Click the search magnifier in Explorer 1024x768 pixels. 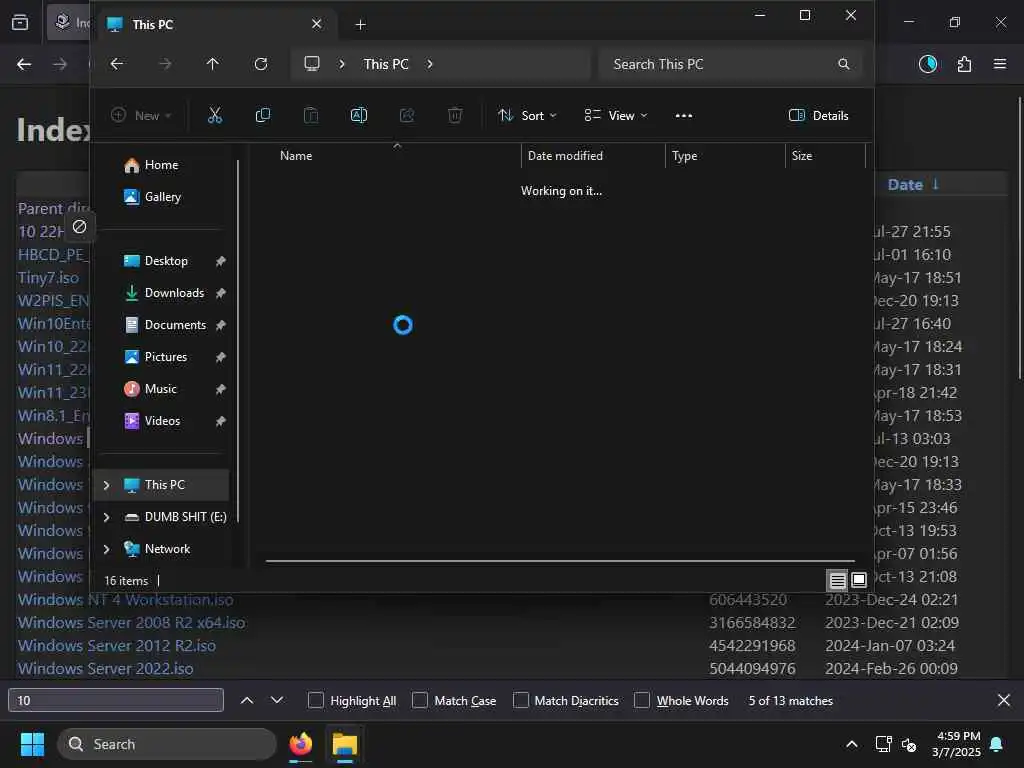tap(843, 64)
